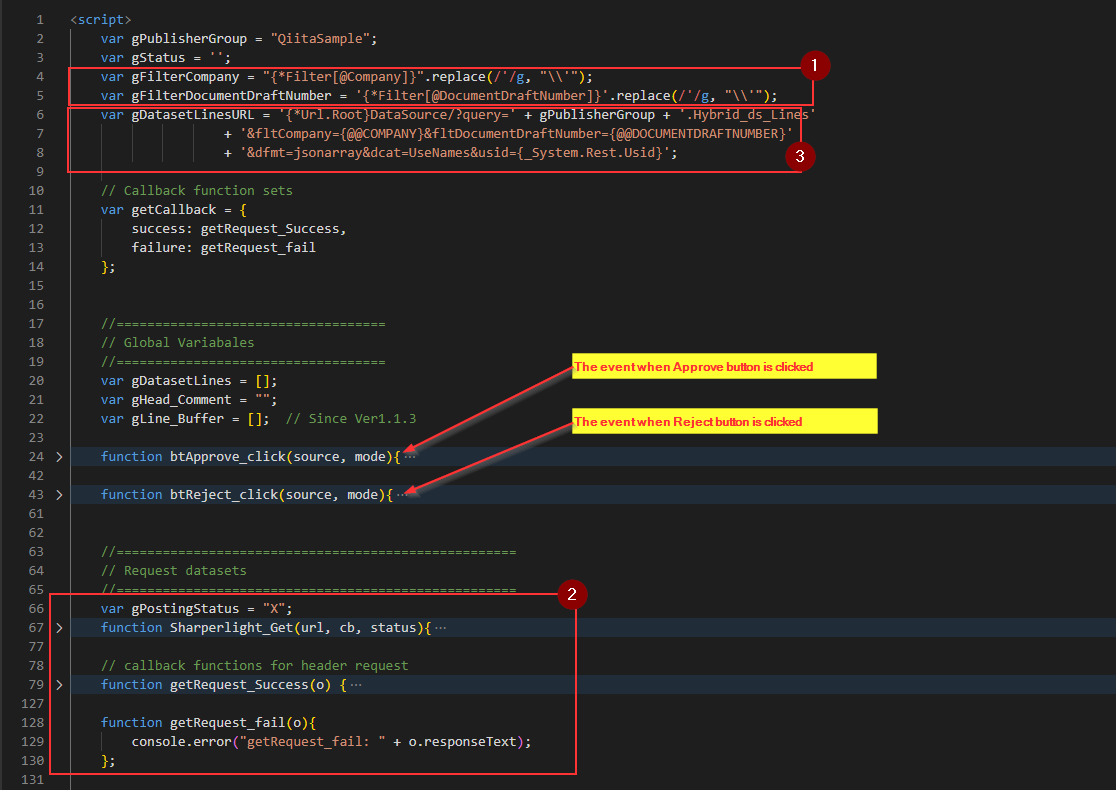Unfold getRequest_Success function using gutter chevron
Image resolution: width=1116 pixels, height=790 pixels.
(59, 685)
